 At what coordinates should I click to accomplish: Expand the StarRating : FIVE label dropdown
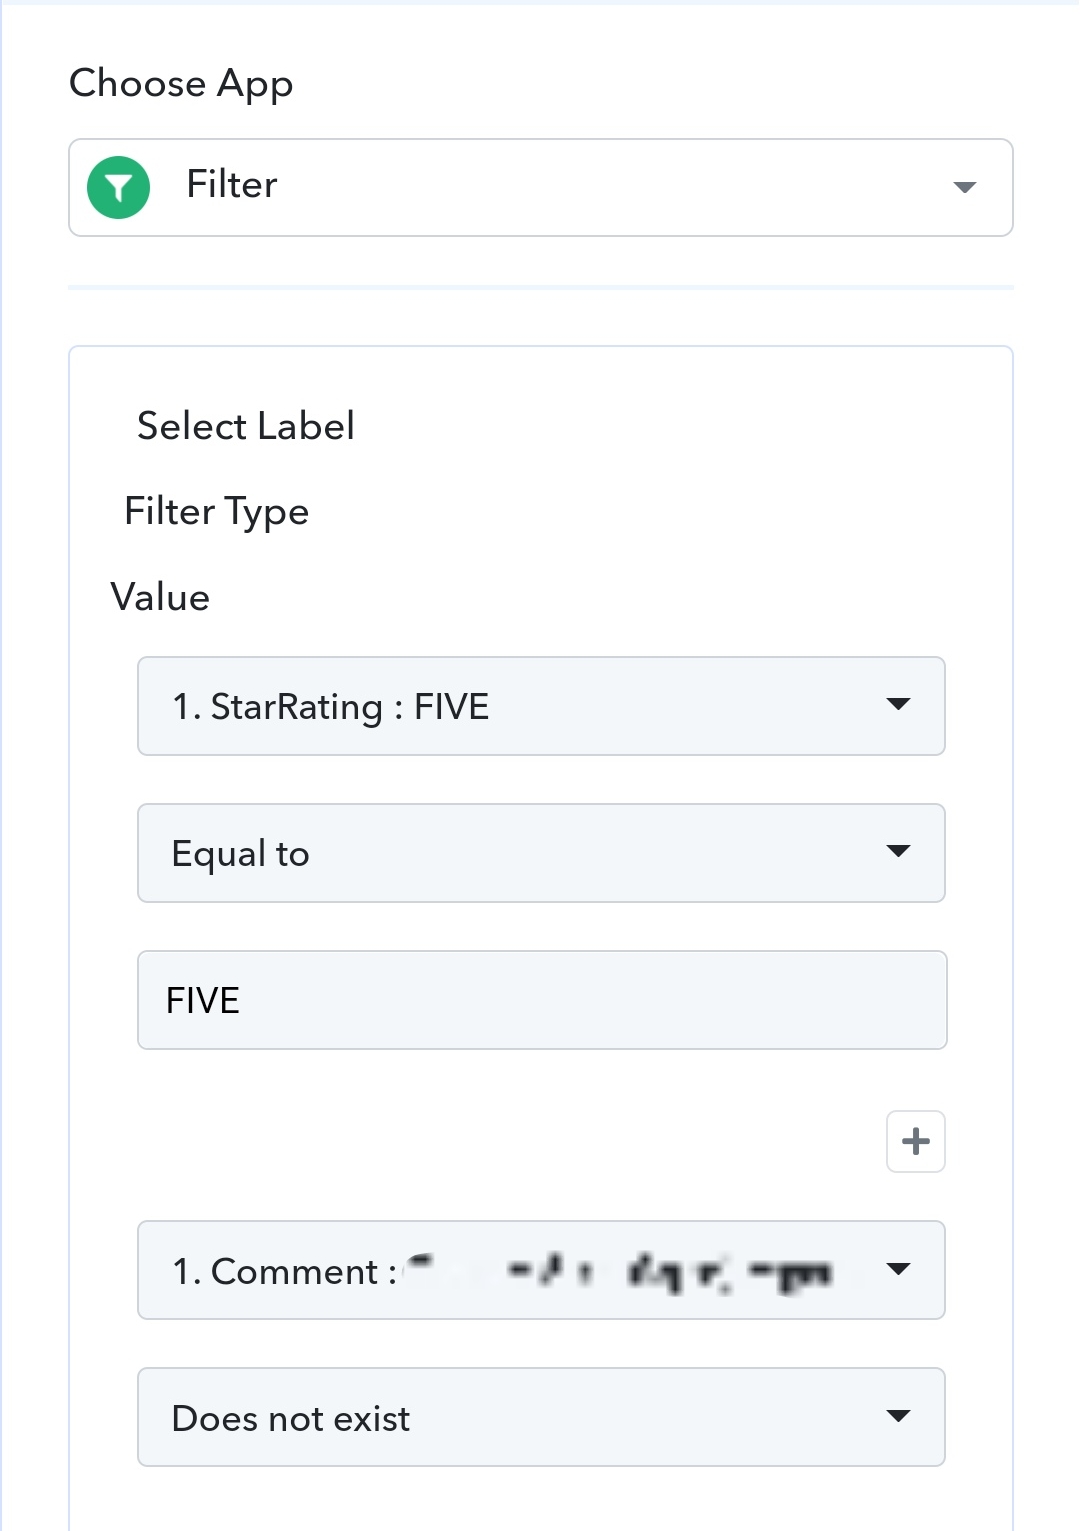[541, 706]
